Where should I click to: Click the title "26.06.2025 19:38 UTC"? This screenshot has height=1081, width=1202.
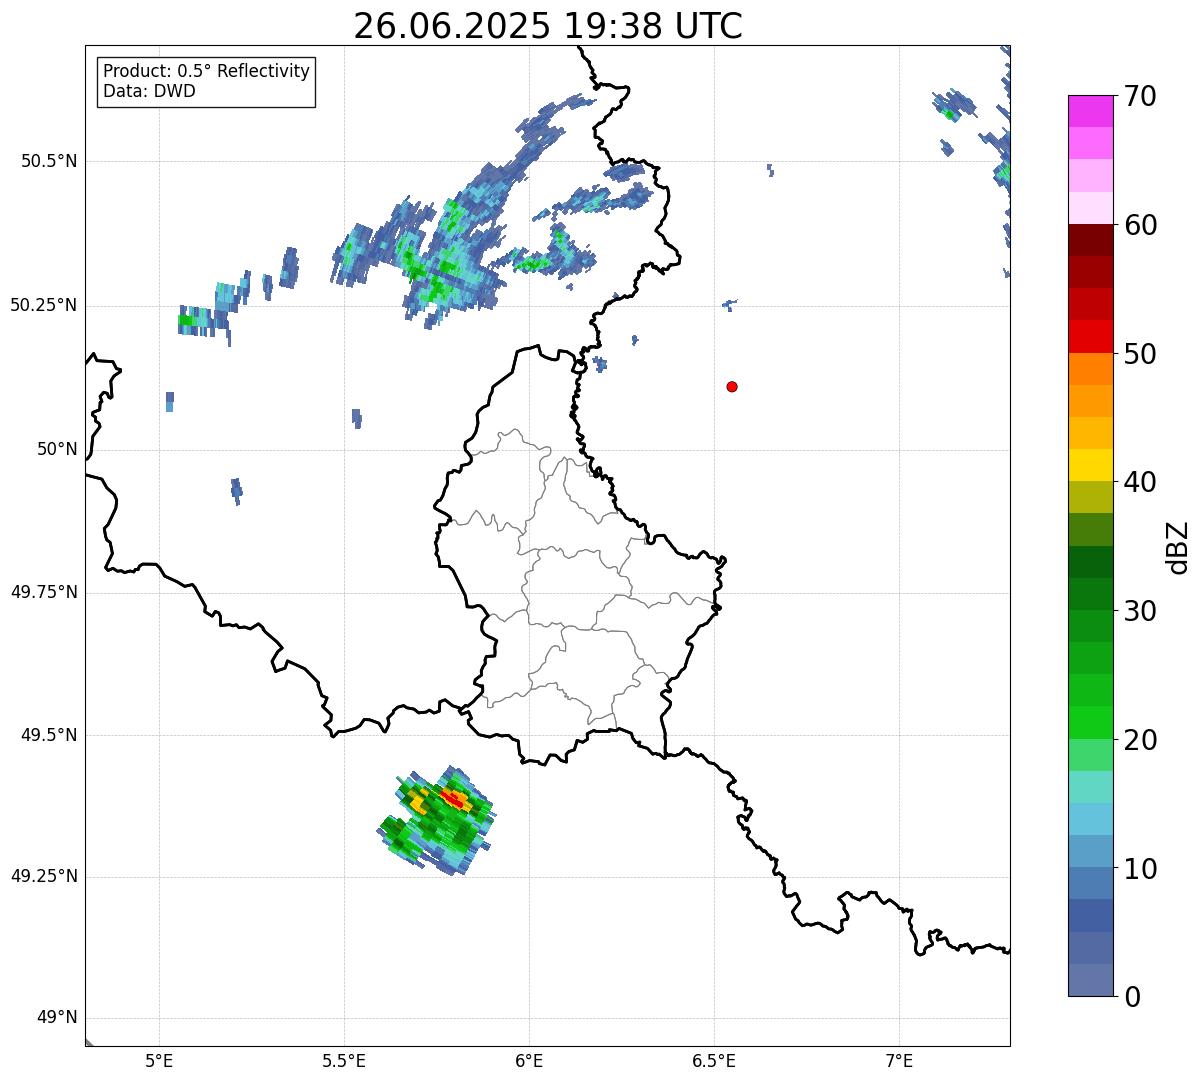click(548, 25)
